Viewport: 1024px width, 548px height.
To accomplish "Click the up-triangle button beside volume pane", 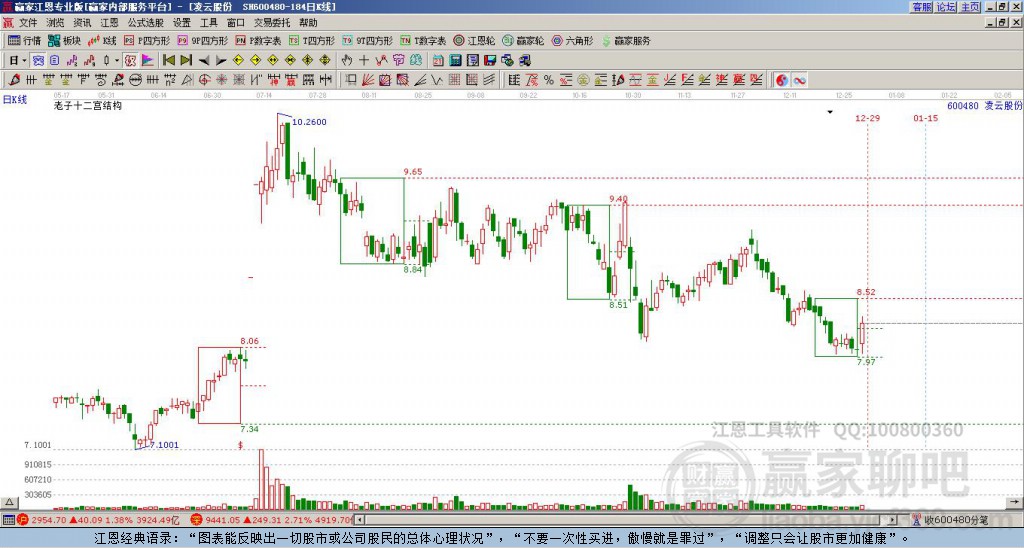I will pos(9,502).
